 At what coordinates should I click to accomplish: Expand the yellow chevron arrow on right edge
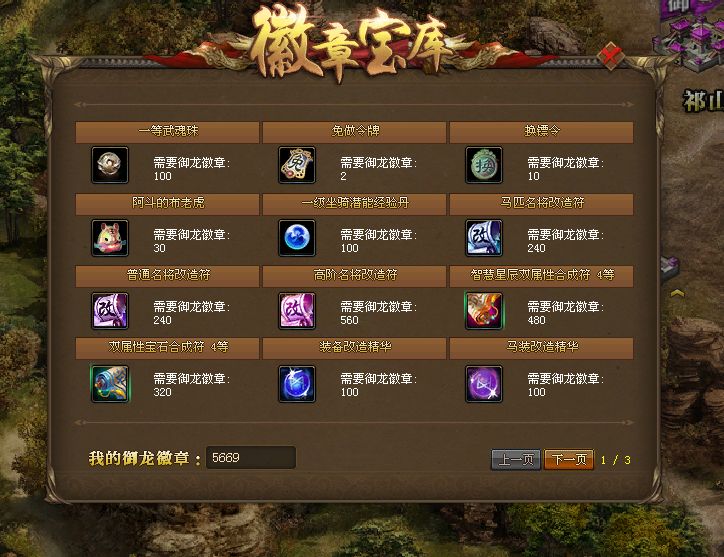(x=677, y=293)
